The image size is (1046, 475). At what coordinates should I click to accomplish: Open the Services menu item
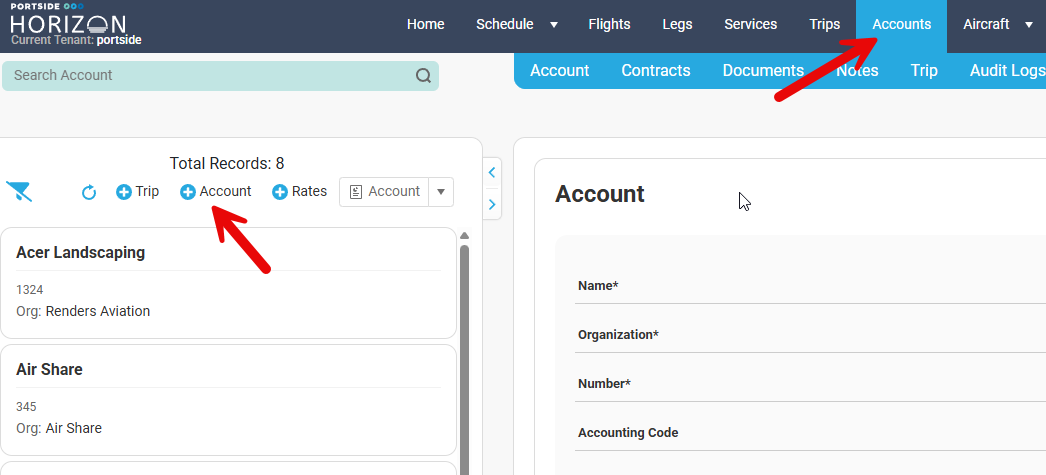(x=750, y=25)
